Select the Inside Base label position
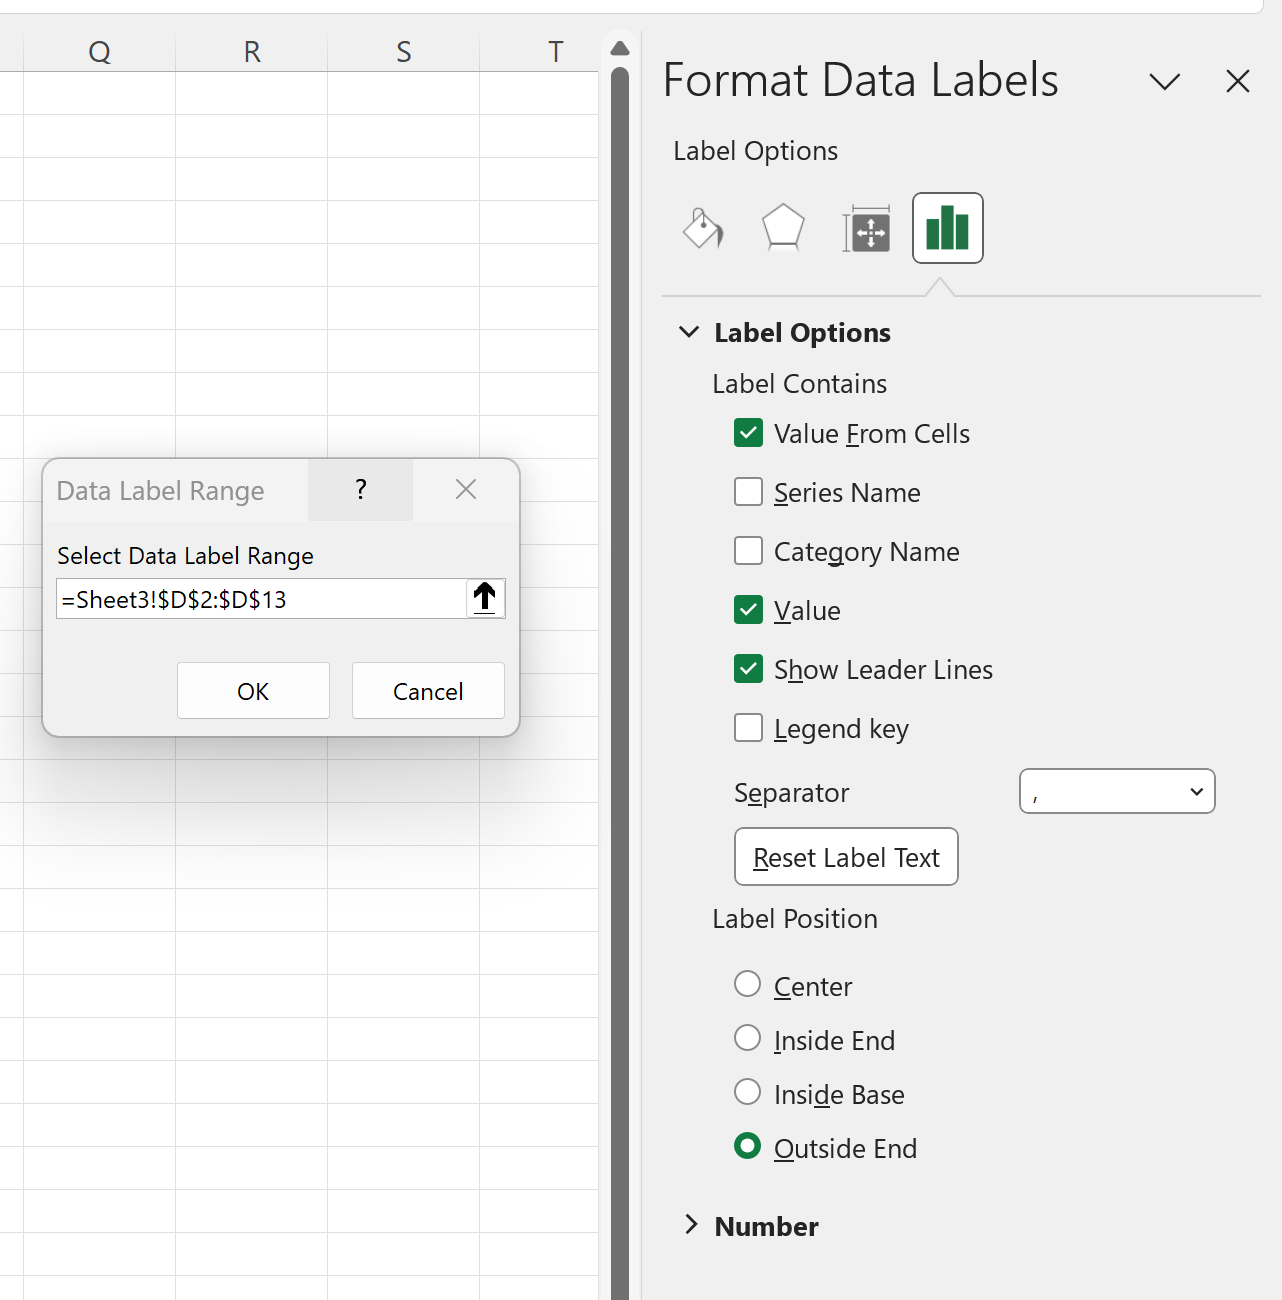 click(x=747, y=1092)
